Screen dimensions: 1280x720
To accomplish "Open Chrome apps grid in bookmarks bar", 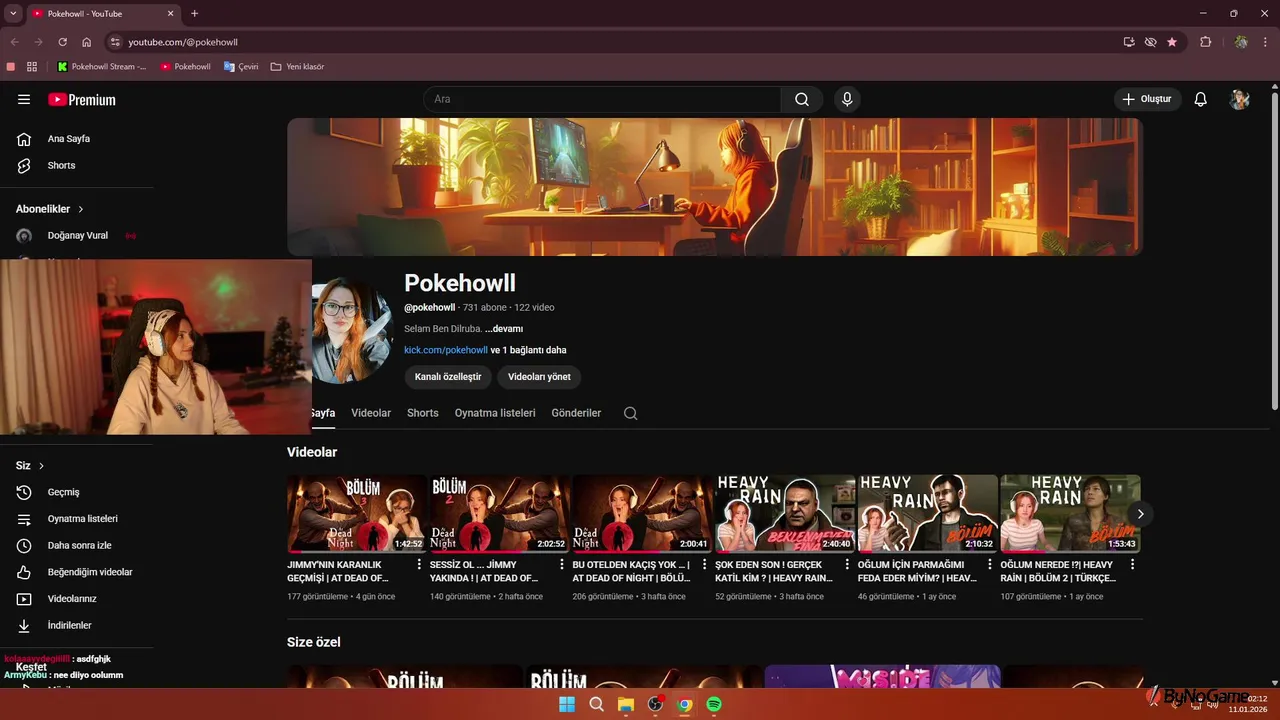I will (x=32, y=67).
